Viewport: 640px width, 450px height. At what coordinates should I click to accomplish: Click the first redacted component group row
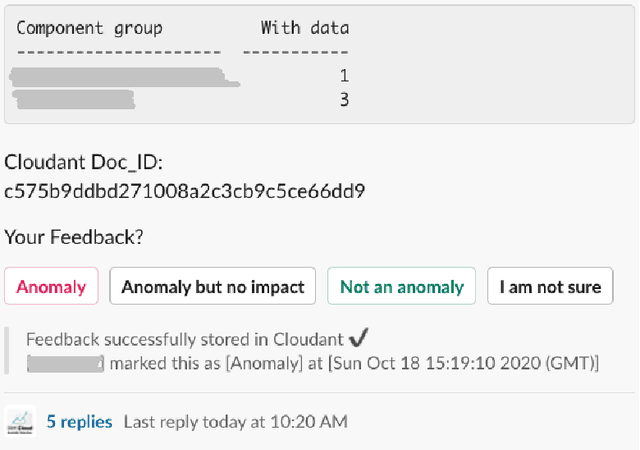click(118, 76)
